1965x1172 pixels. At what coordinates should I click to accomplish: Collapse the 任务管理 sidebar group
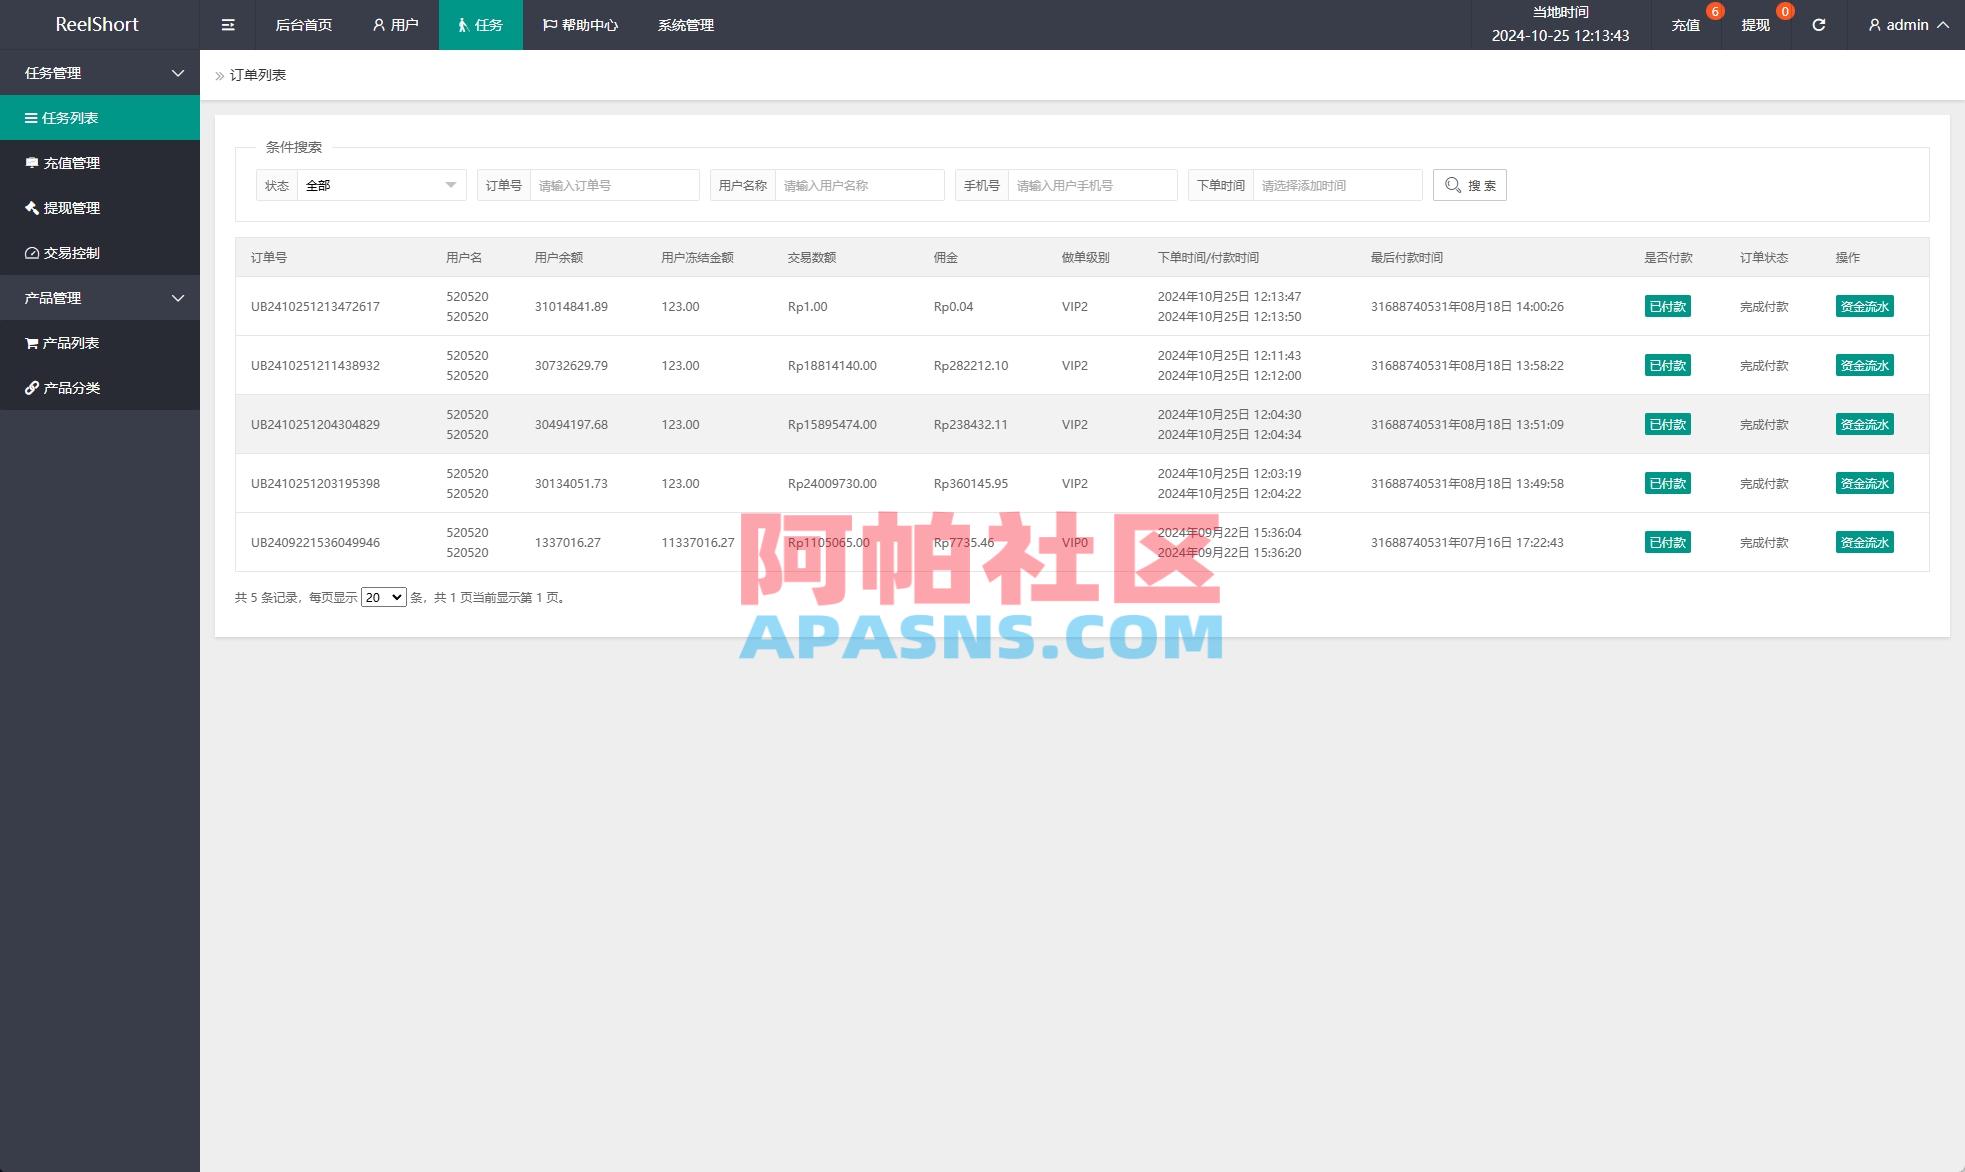(99, 72)
